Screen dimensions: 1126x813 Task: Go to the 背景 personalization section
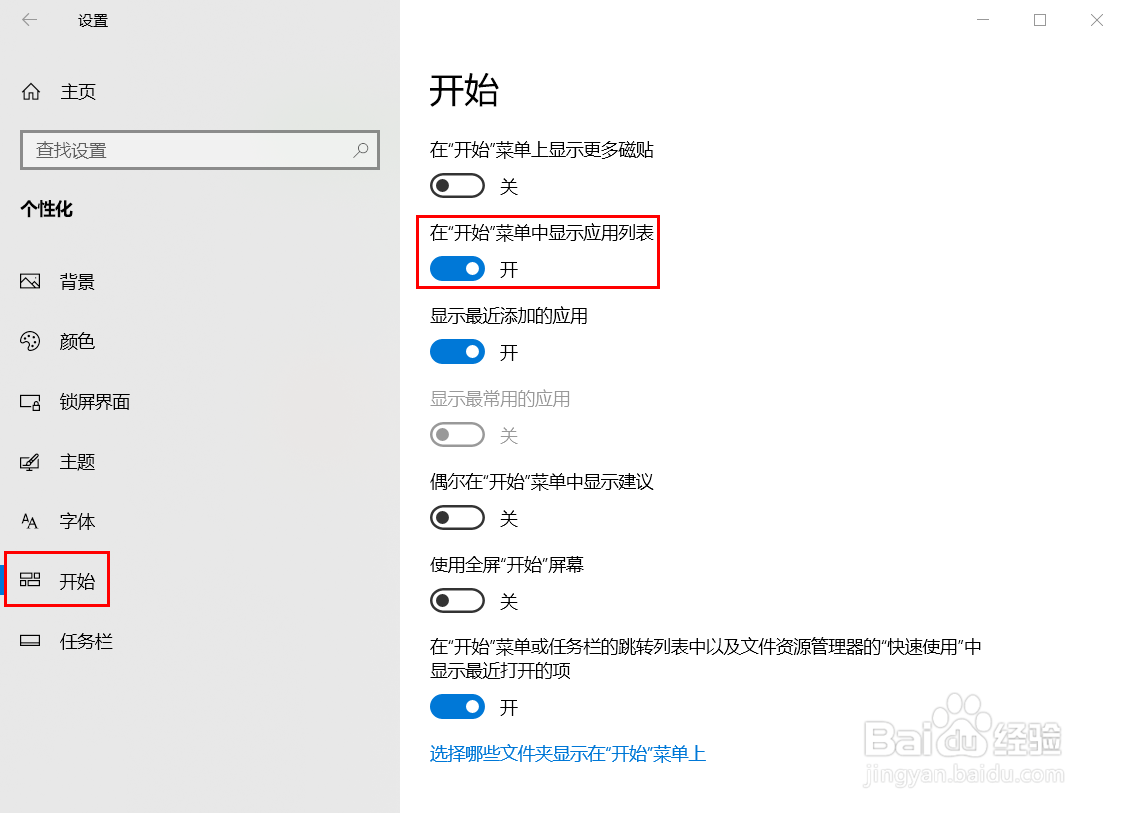77,281
